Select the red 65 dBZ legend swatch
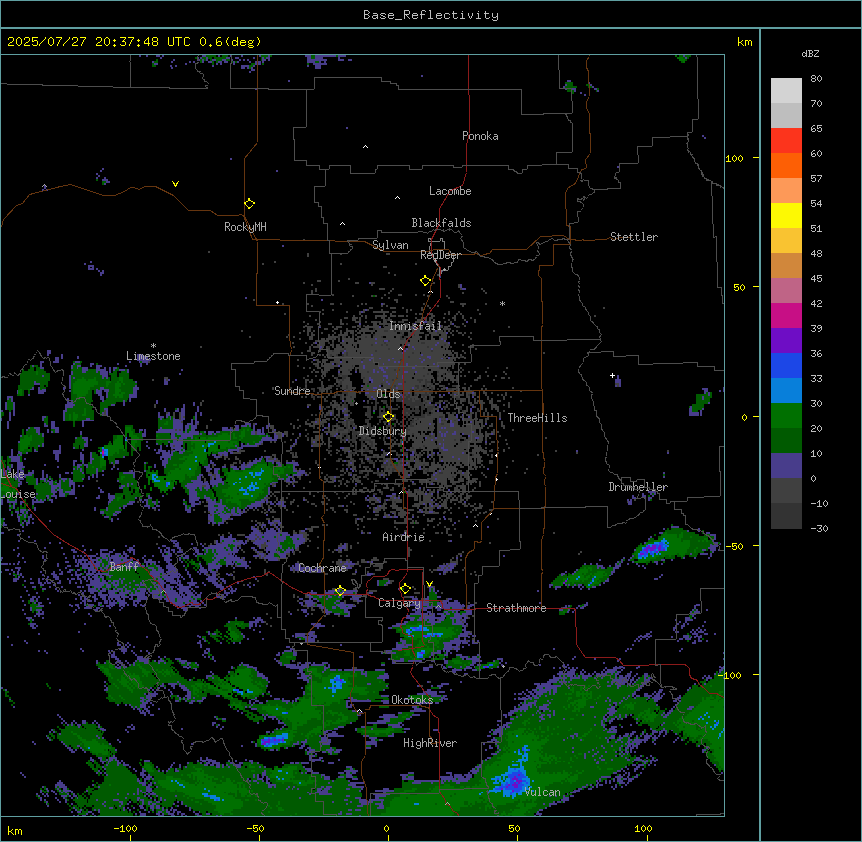 point(786,141)
